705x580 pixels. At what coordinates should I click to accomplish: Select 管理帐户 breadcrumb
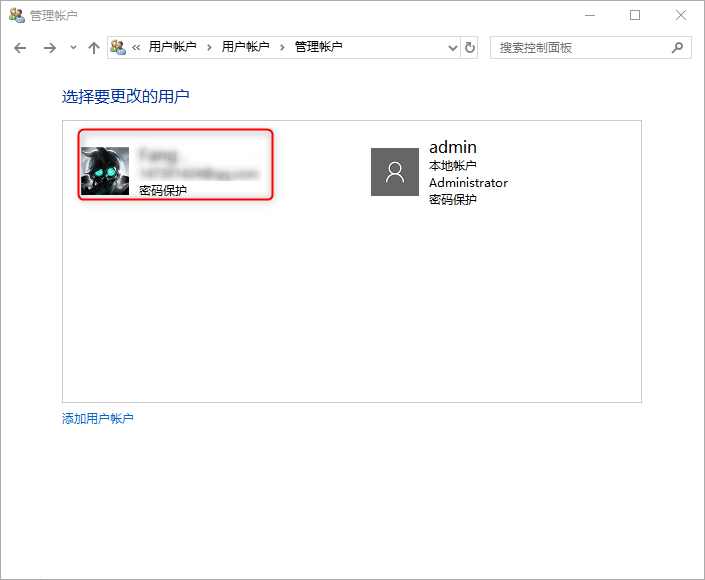(x=318, y=47)
